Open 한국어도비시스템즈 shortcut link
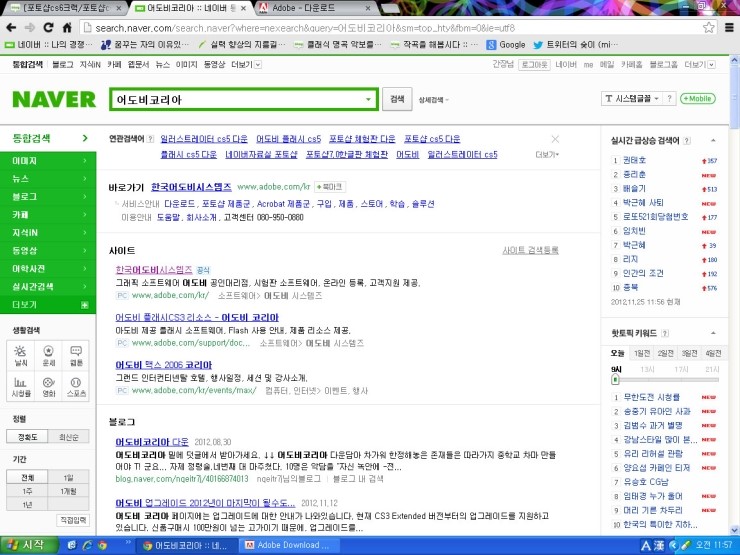 (191, 187)
